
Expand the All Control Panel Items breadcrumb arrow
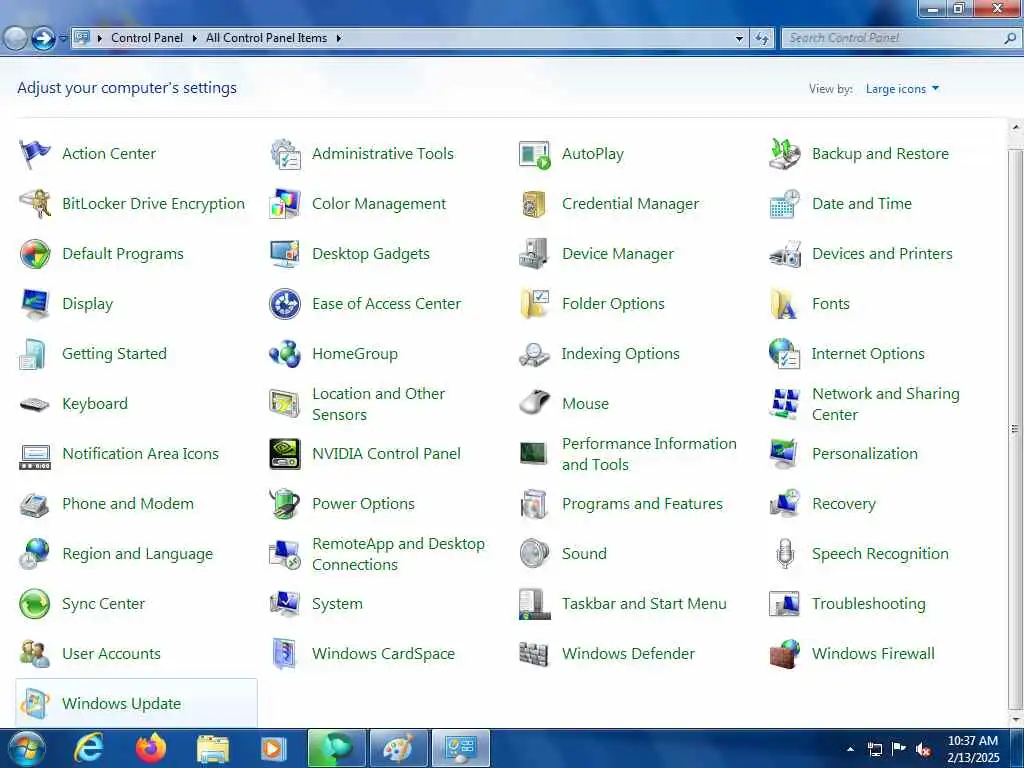click(x=338, y=39)
